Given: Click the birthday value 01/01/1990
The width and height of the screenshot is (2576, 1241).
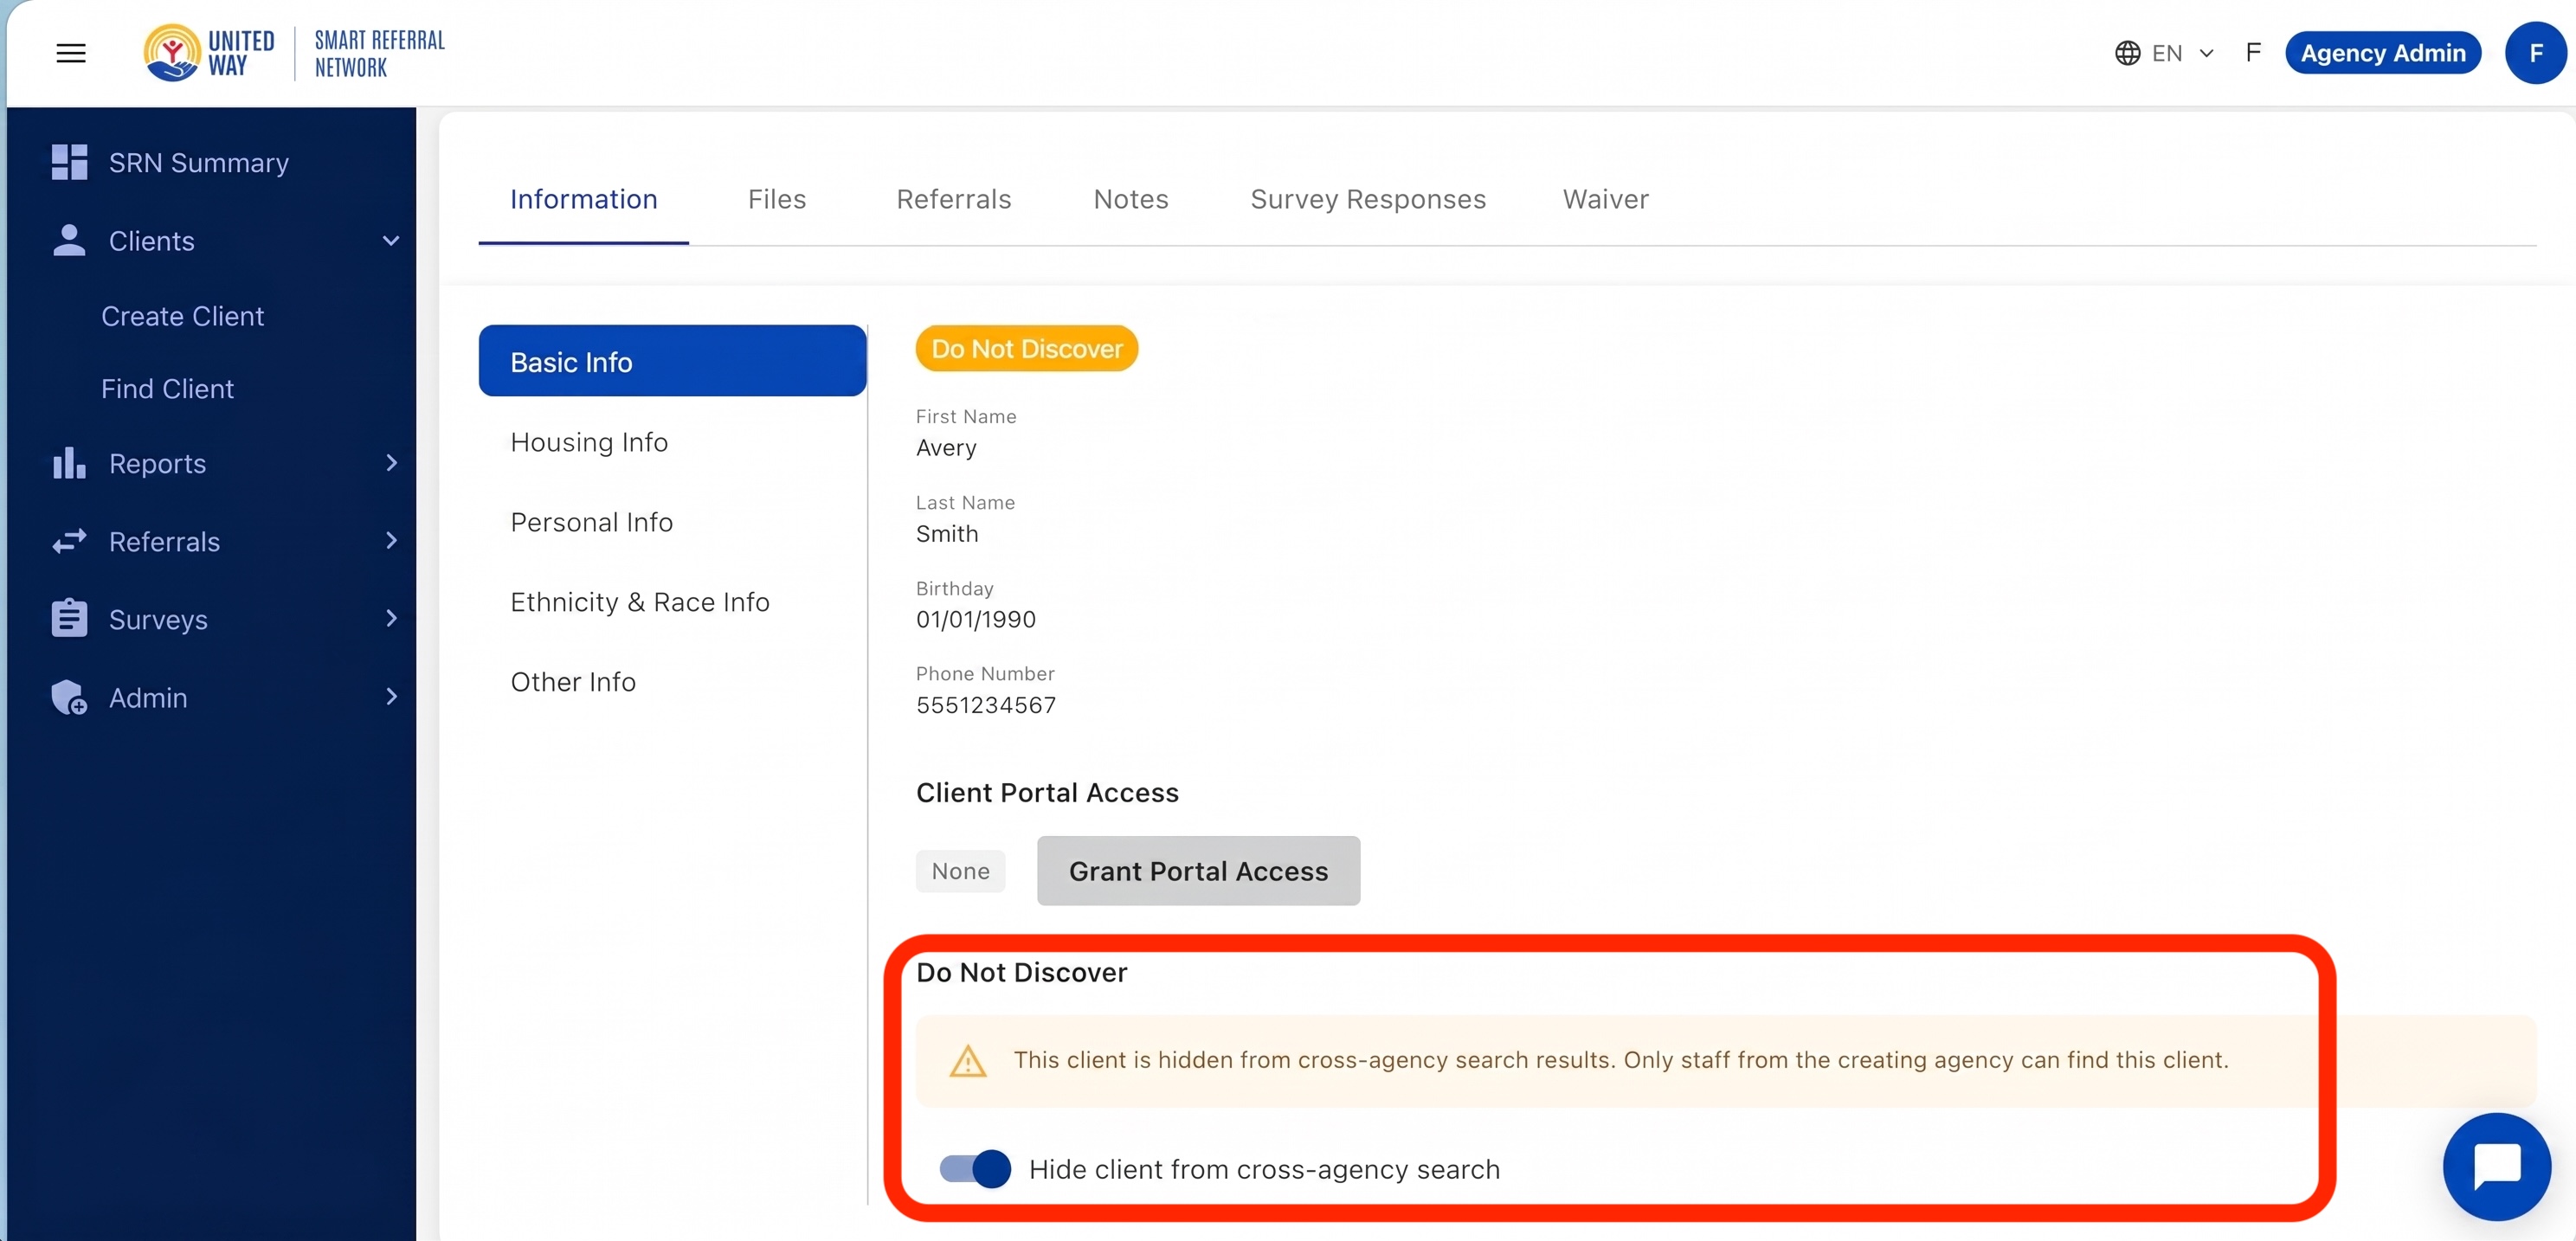Looking at the screenshot, I should coord(976,619).
